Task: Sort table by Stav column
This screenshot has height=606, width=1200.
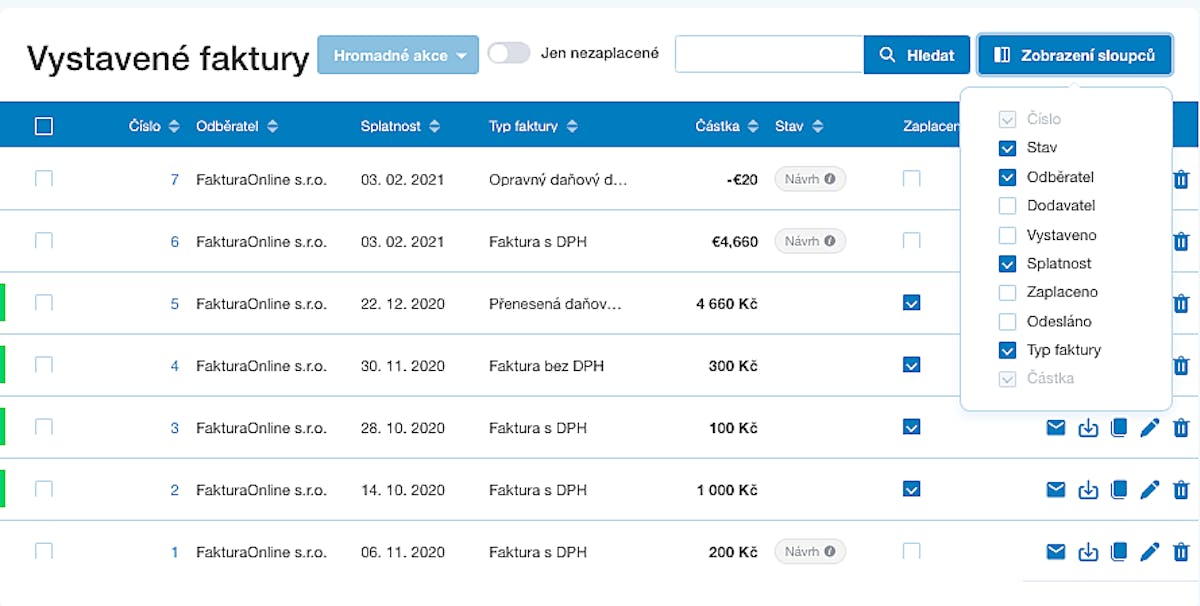Action: click(x=799, y=126)
